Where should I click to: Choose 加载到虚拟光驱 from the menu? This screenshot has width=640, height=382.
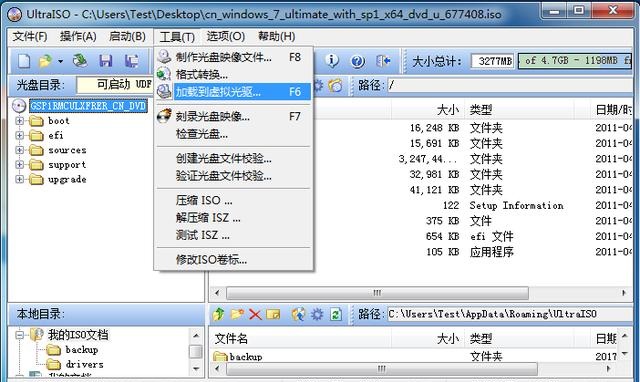(233, 92)
